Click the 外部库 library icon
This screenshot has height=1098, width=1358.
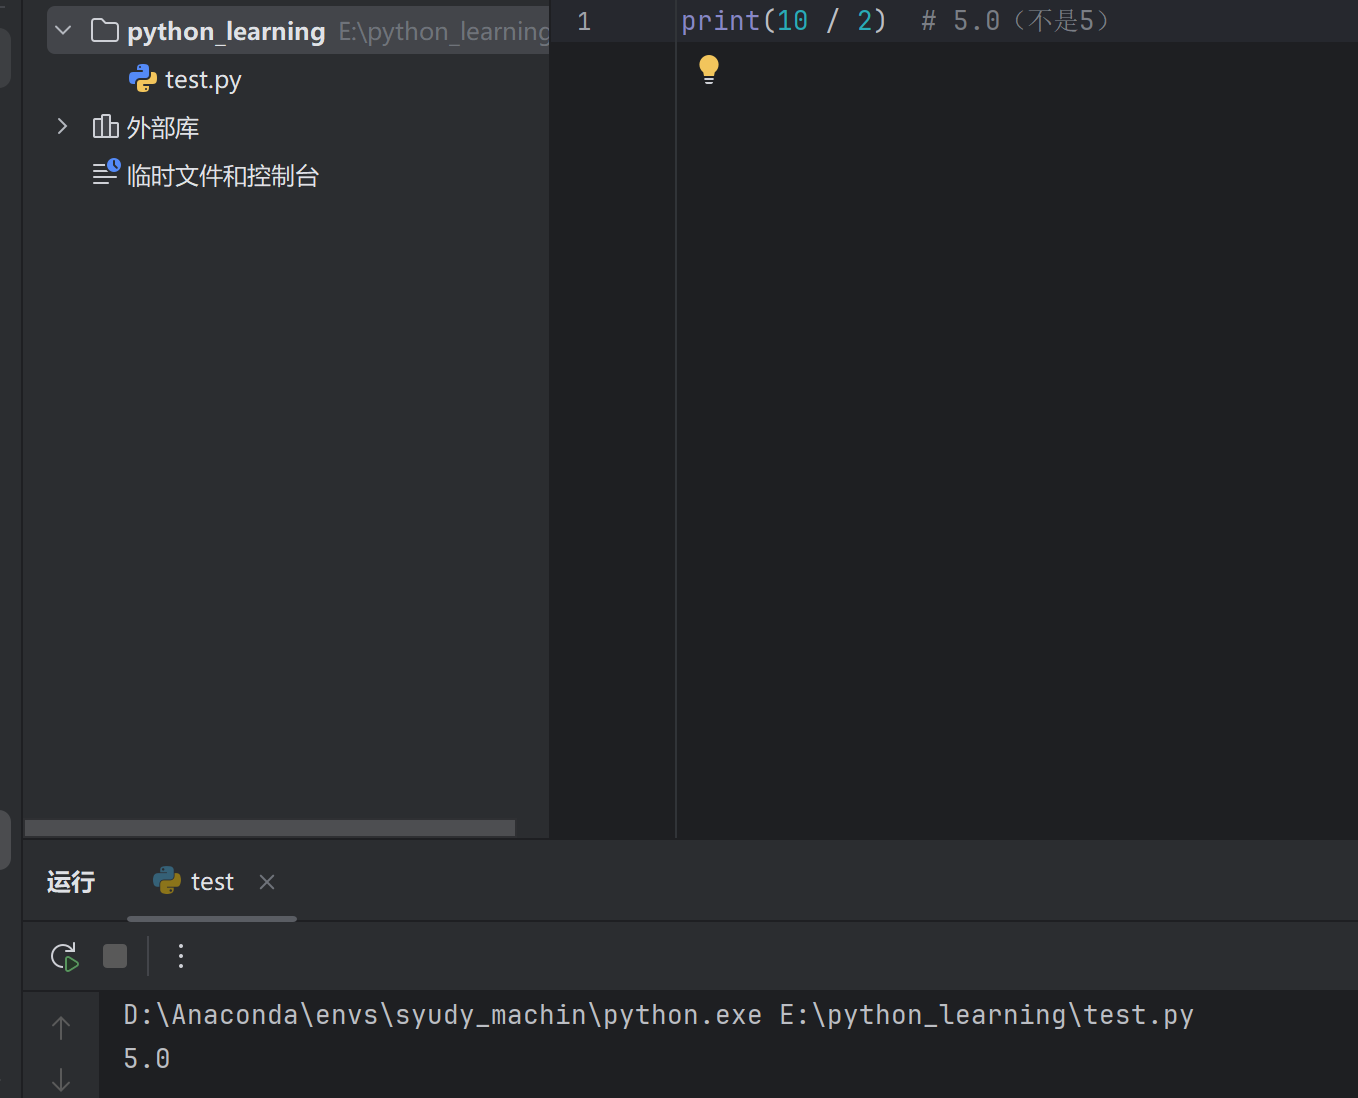[105, 126]
